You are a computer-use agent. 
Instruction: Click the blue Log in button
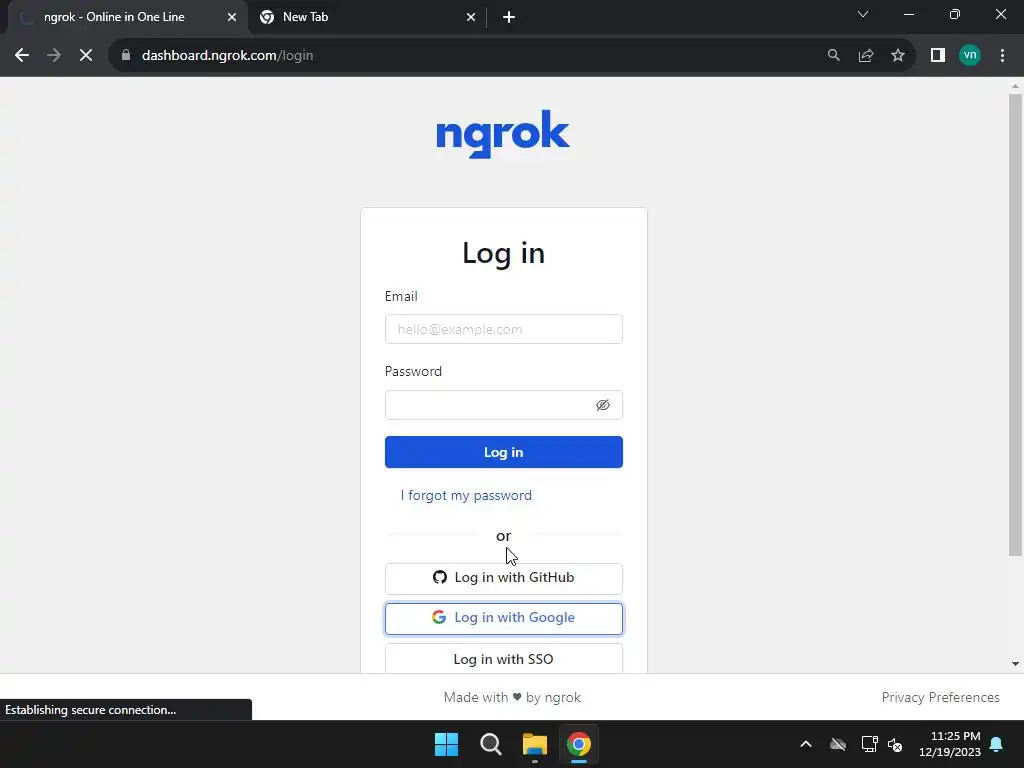coord(504,452)
